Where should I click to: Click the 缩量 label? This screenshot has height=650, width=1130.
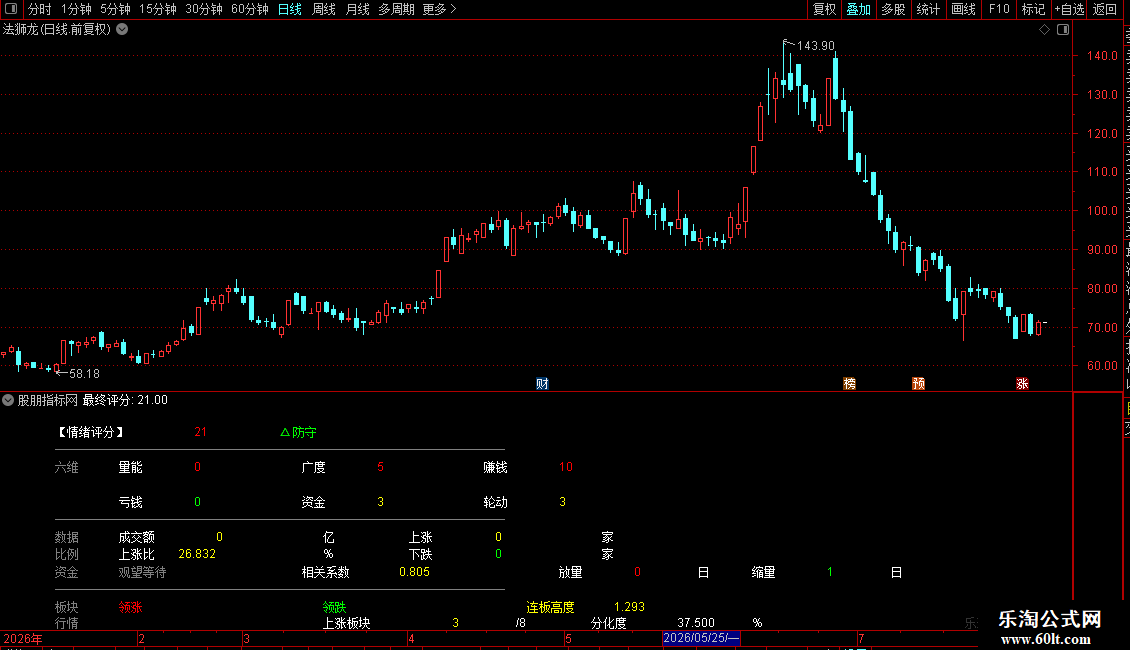point(763,572)
